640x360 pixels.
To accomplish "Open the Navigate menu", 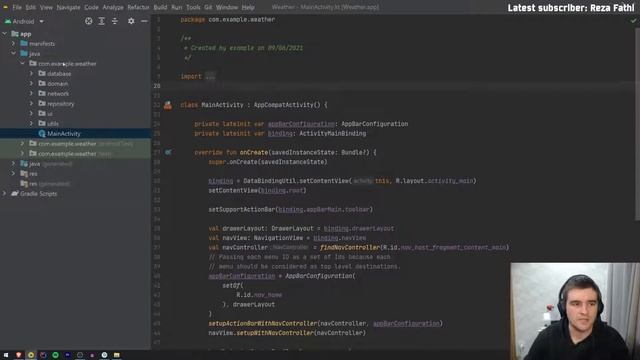I will coord(68,7).
